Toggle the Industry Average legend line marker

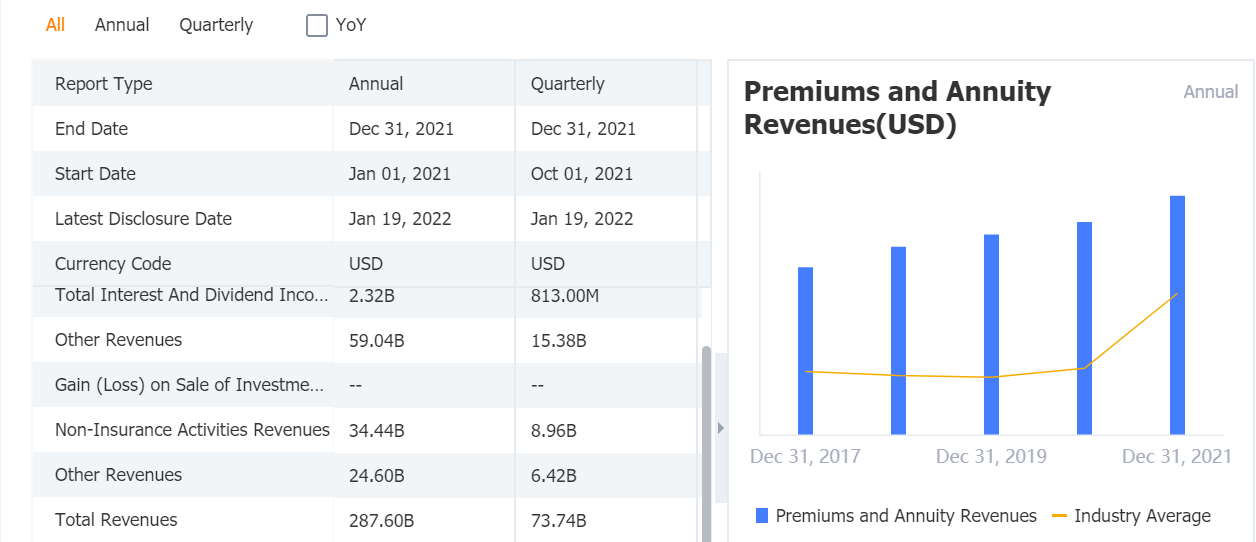[1060, 516]
